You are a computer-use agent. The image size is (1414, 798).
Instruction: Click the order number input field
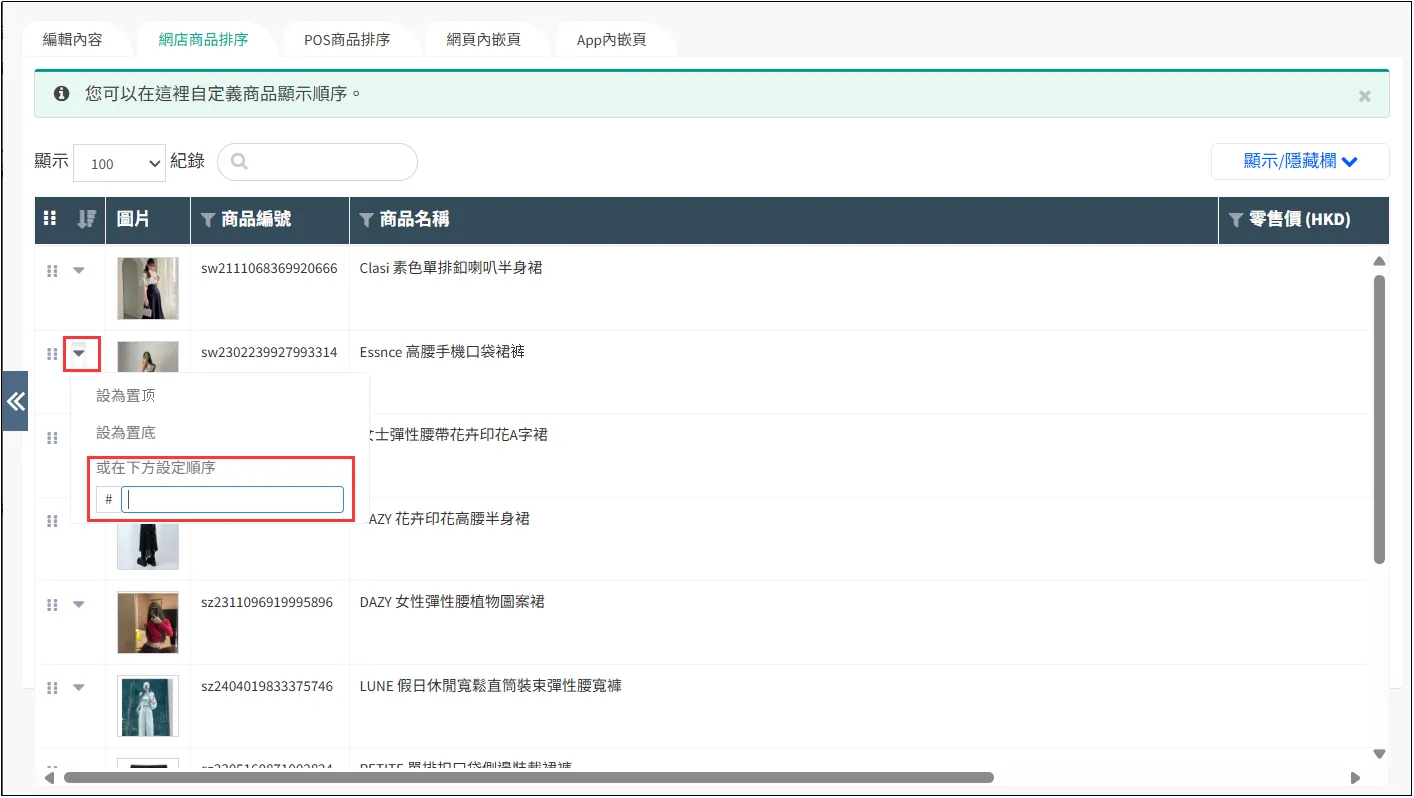click(232, 499)
